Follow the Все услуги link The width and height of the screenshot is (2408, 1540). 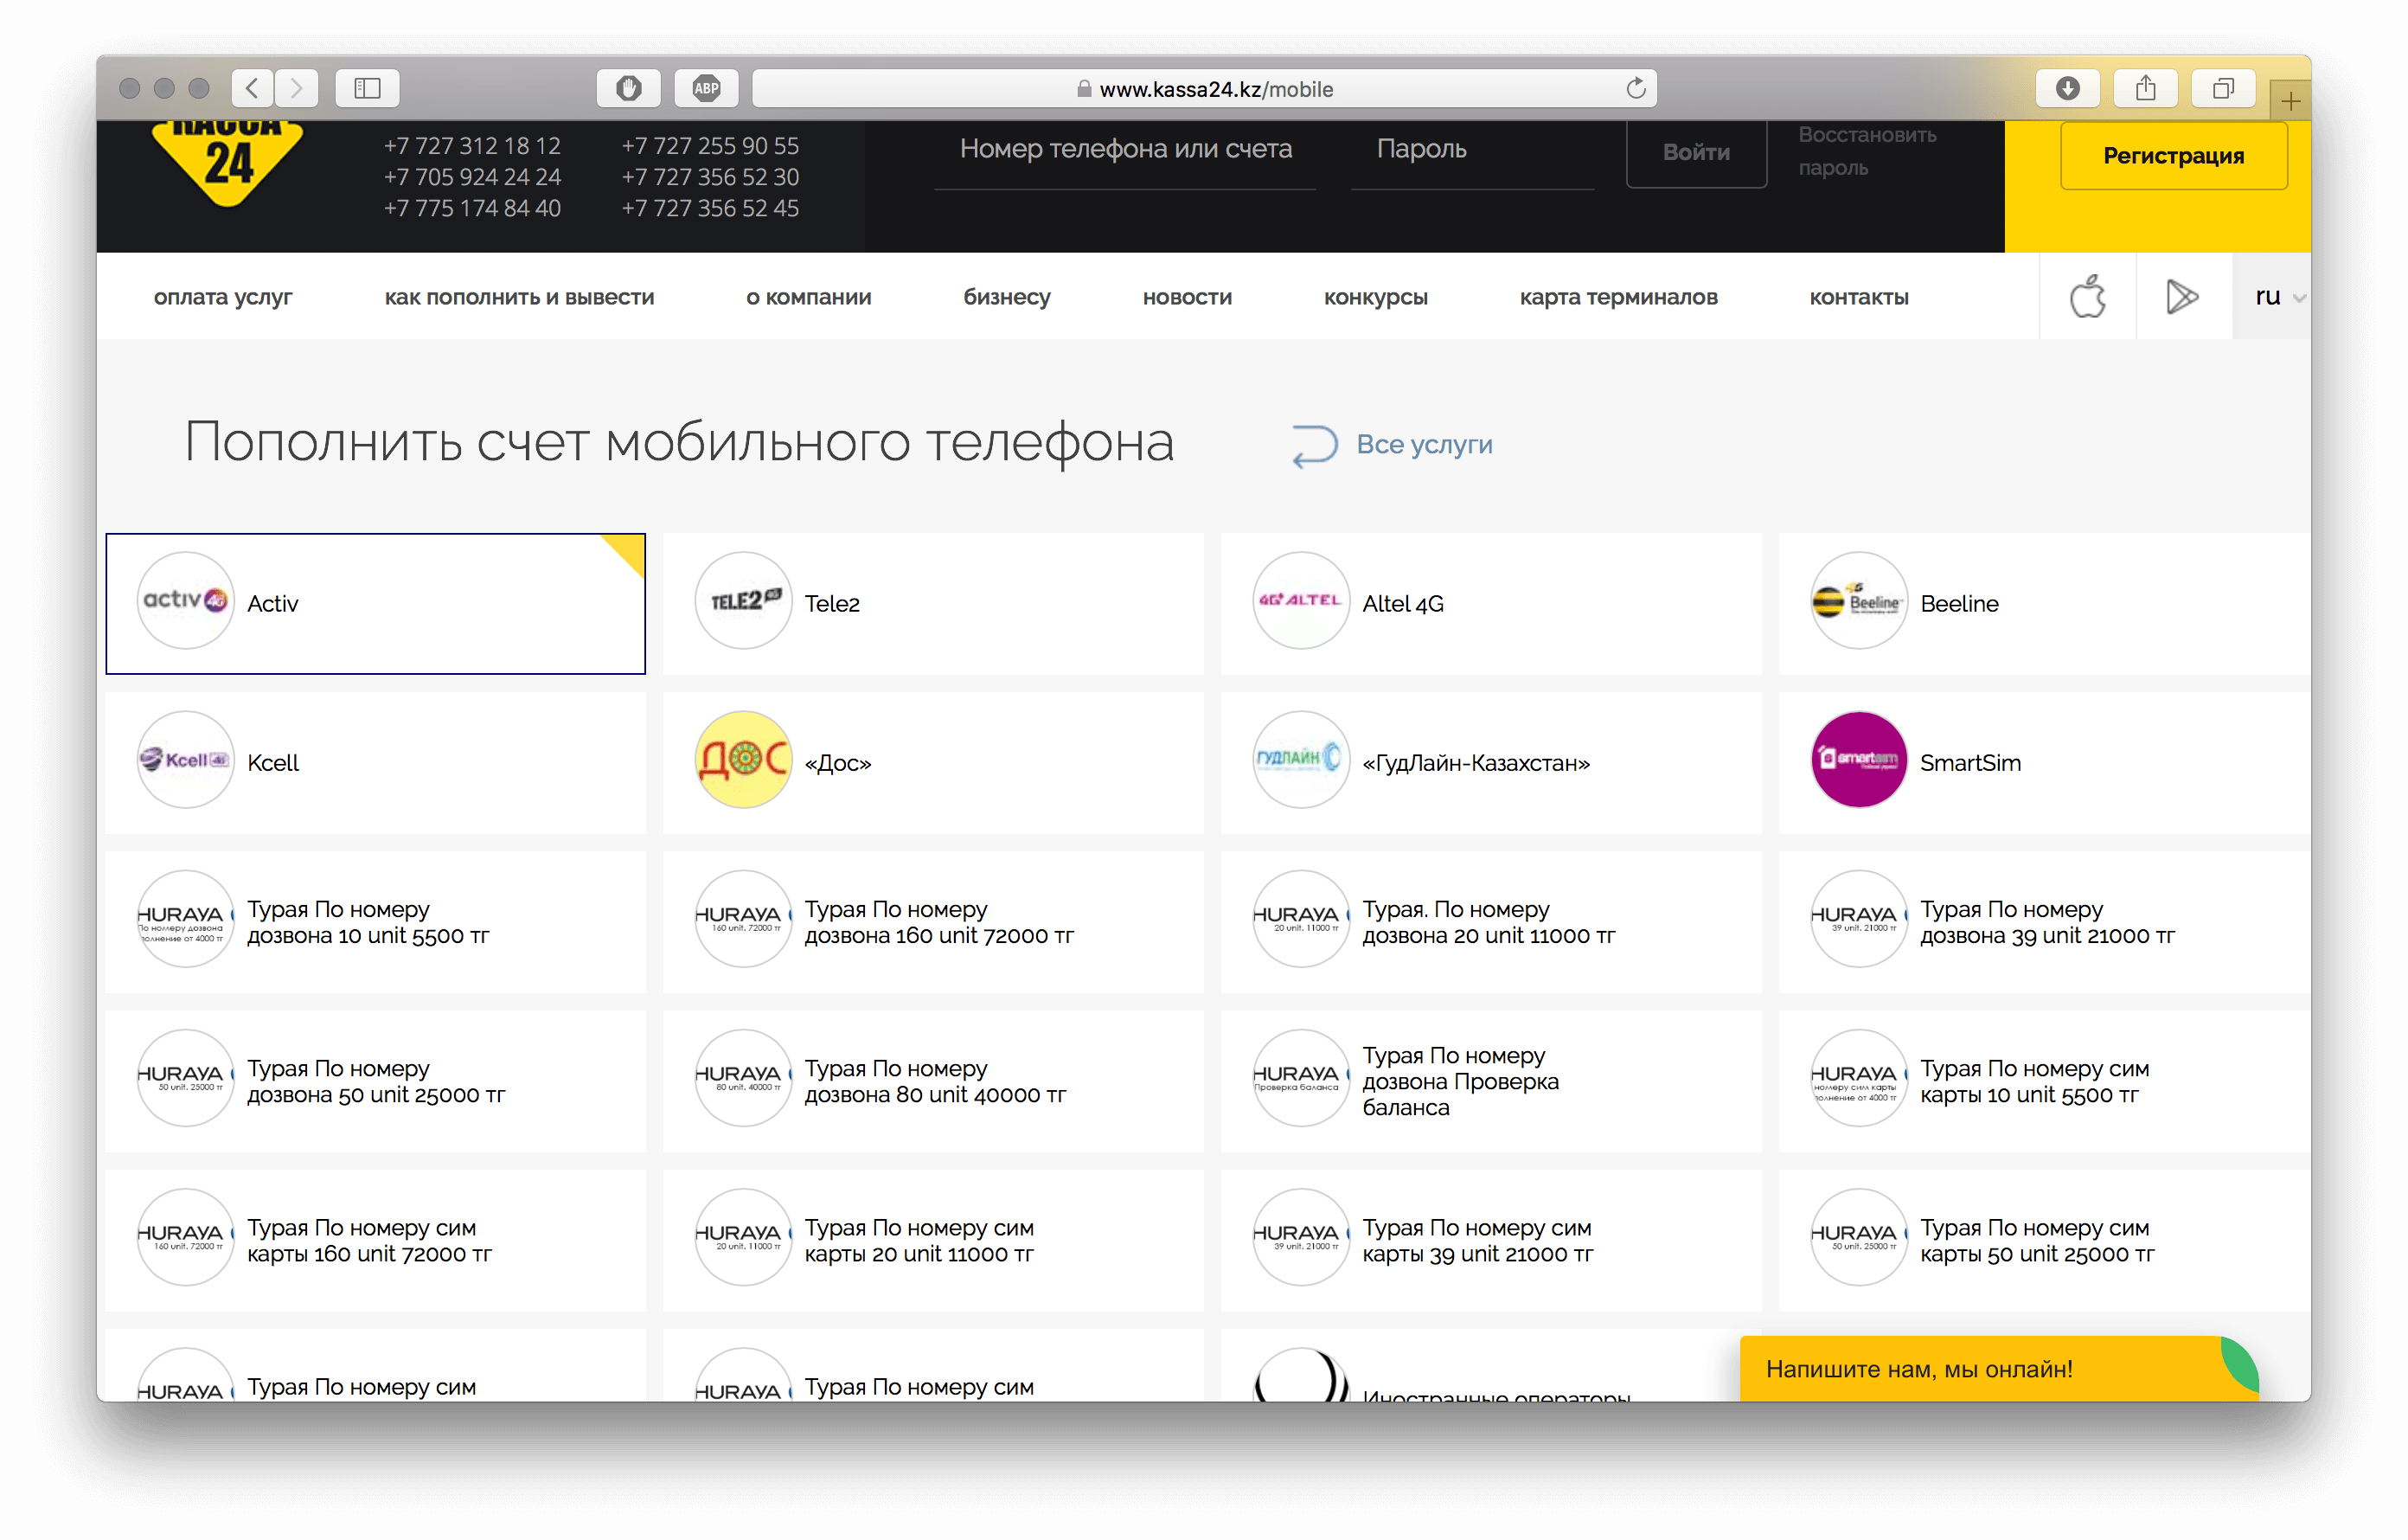click(1424, 445)
